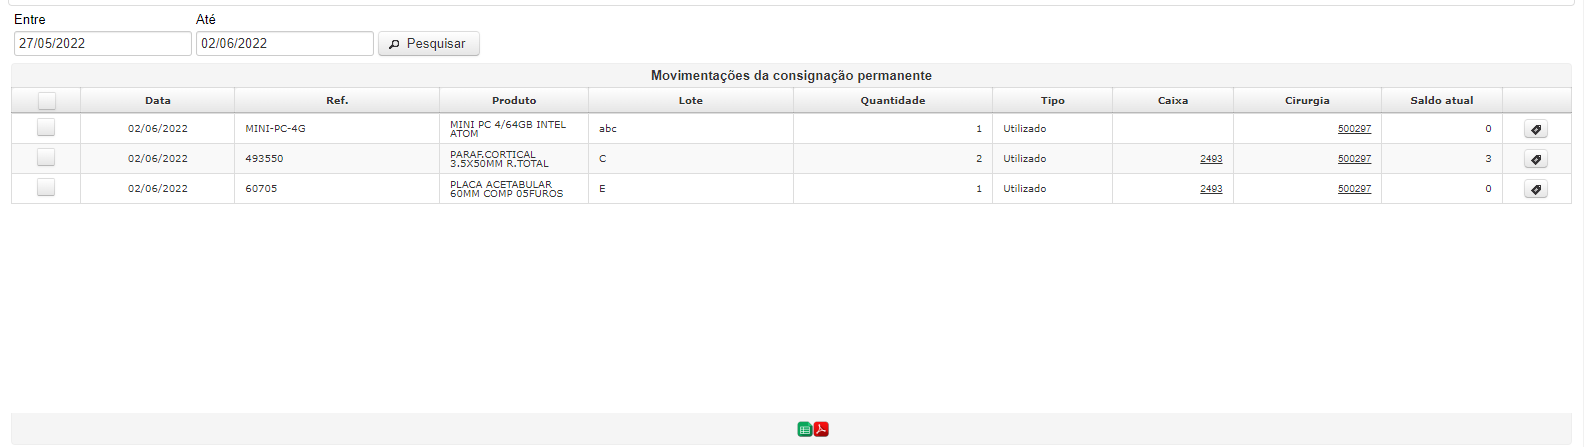Export table to Excel spreadsheet icon
Viewport: 1584px width, 447px height.
805,429
